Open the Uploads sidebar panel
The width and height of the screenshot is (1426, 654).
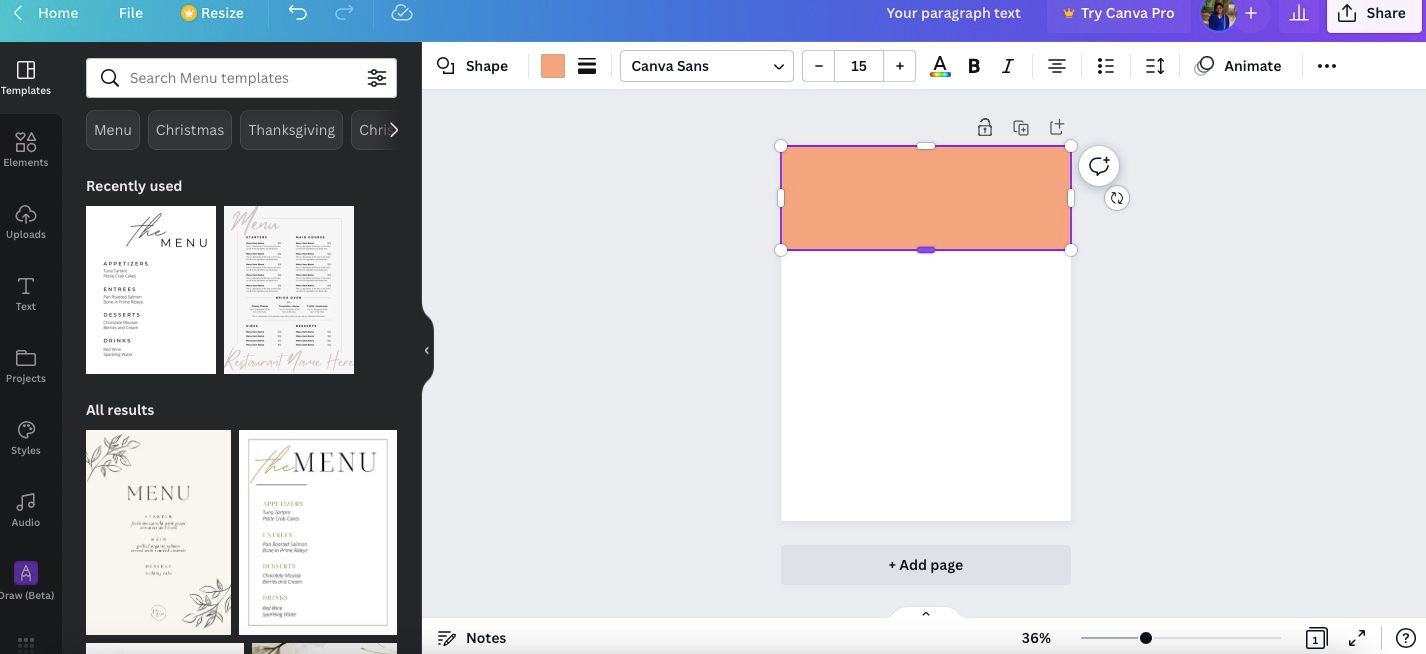click(26, 222)
